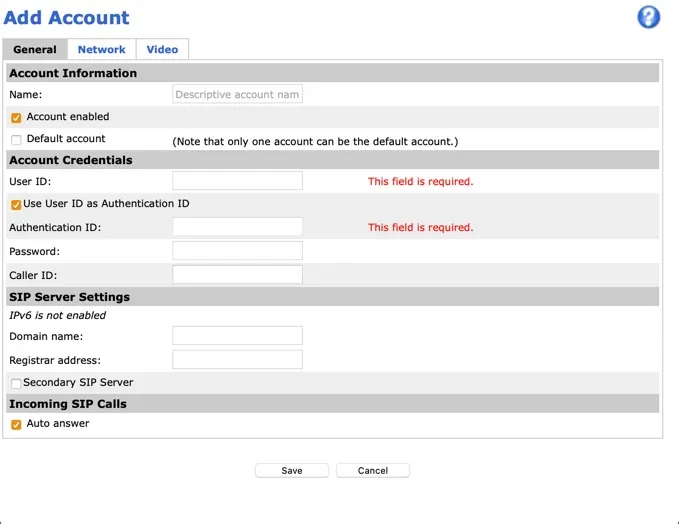Click the Name input field

[237, 94]
